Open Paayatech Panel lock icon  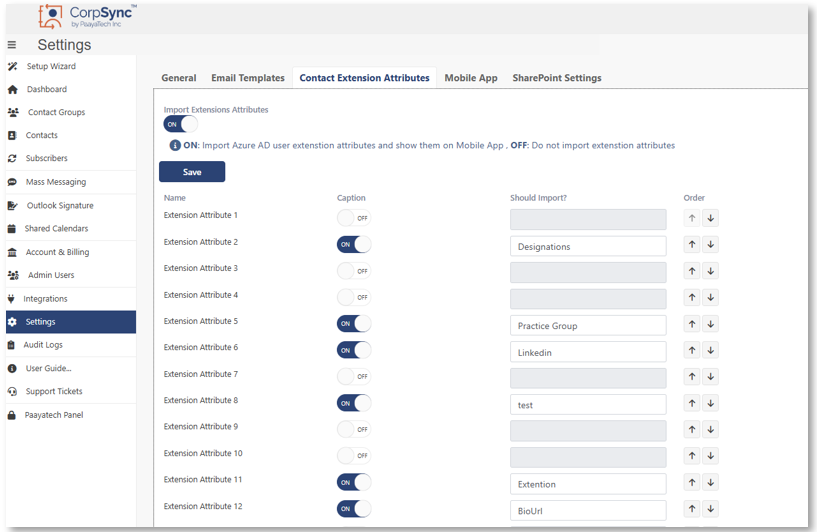pyautogui.click(x=11, y=415)
